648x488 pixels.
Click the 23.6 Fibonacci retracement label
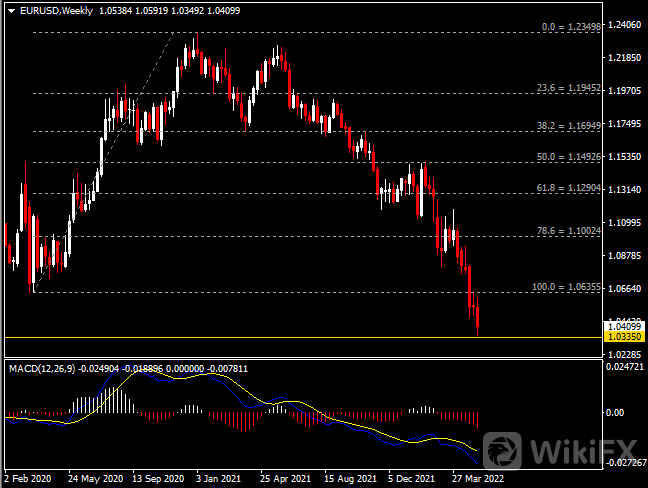click(565, 88)
